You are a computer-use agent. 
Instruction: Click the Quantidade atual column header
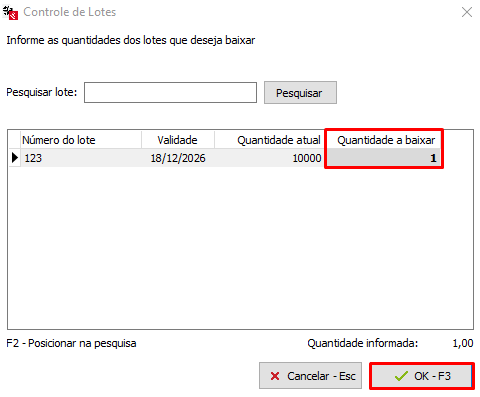point(269,140)
